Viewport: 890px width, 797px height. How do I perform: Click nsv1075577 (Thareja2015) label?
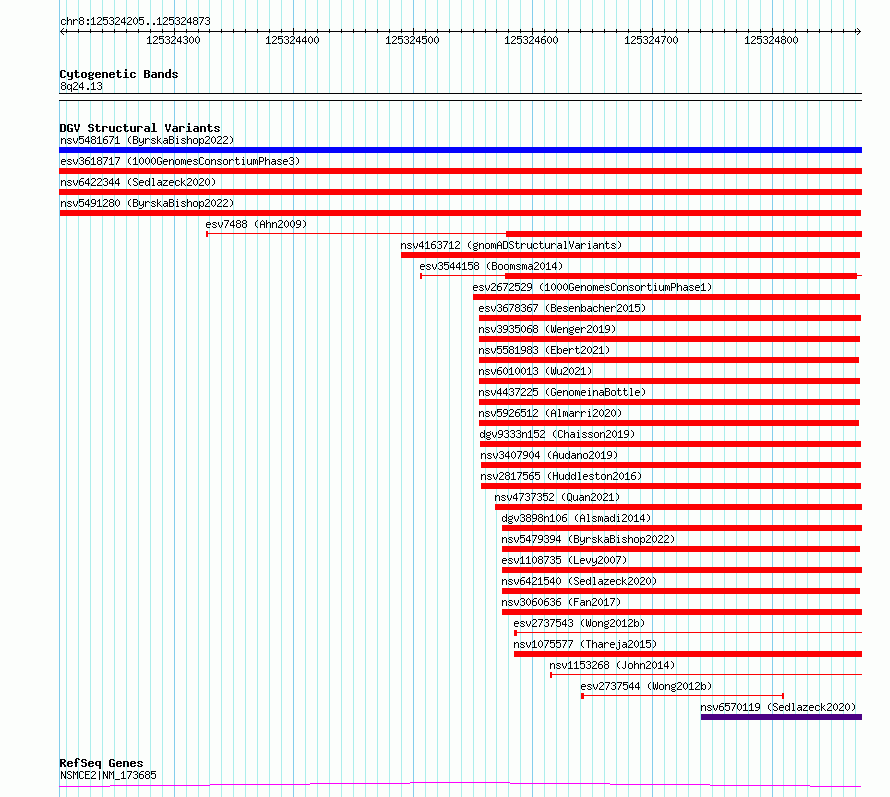[x=585, y=644]
